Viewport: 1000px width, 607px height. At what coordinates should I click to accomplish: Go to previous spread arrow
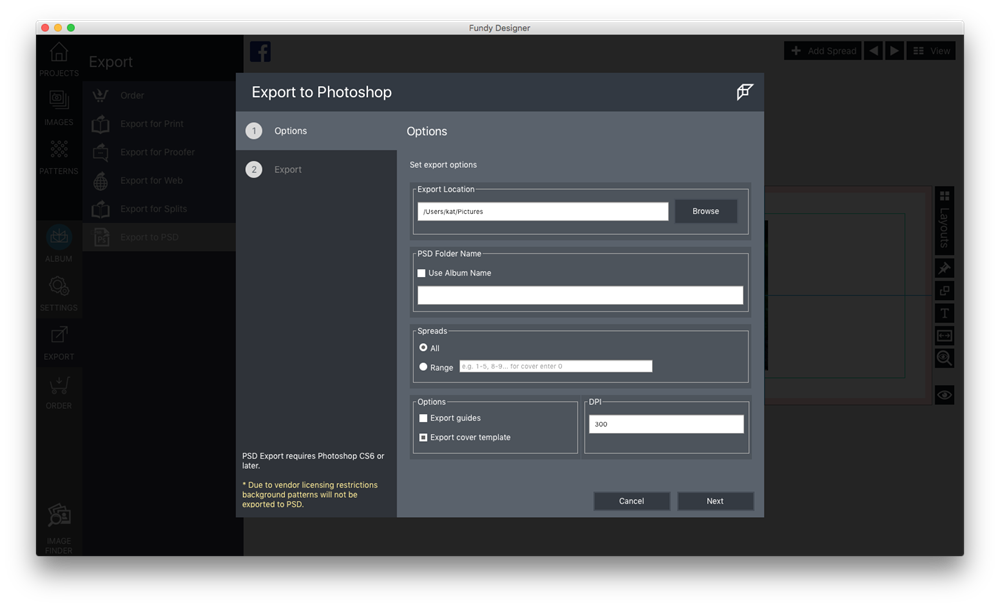[x=873, y=50]
